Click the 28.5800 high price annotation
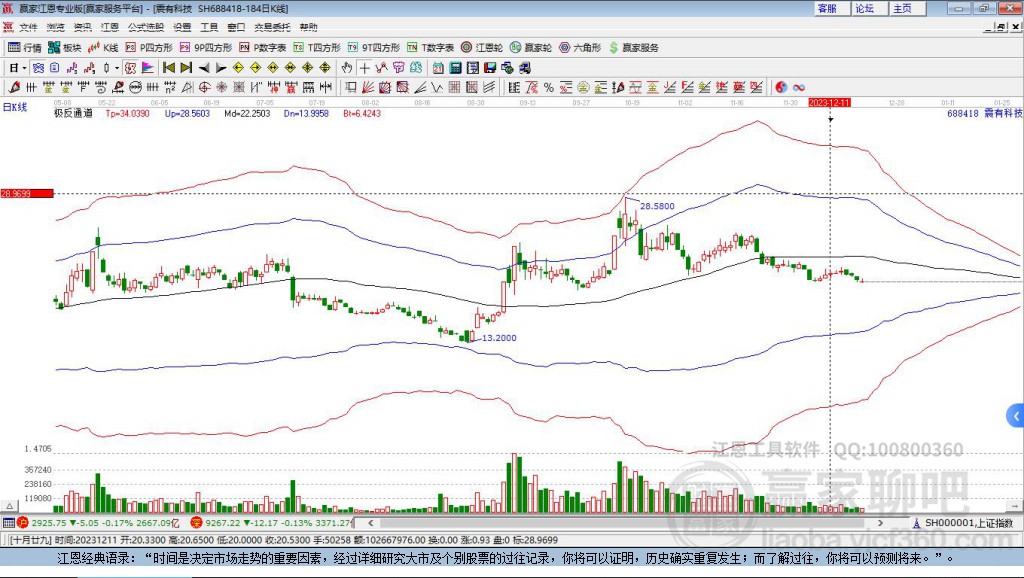This screenshot has width=1024, height=578. [x=657, y=206]
